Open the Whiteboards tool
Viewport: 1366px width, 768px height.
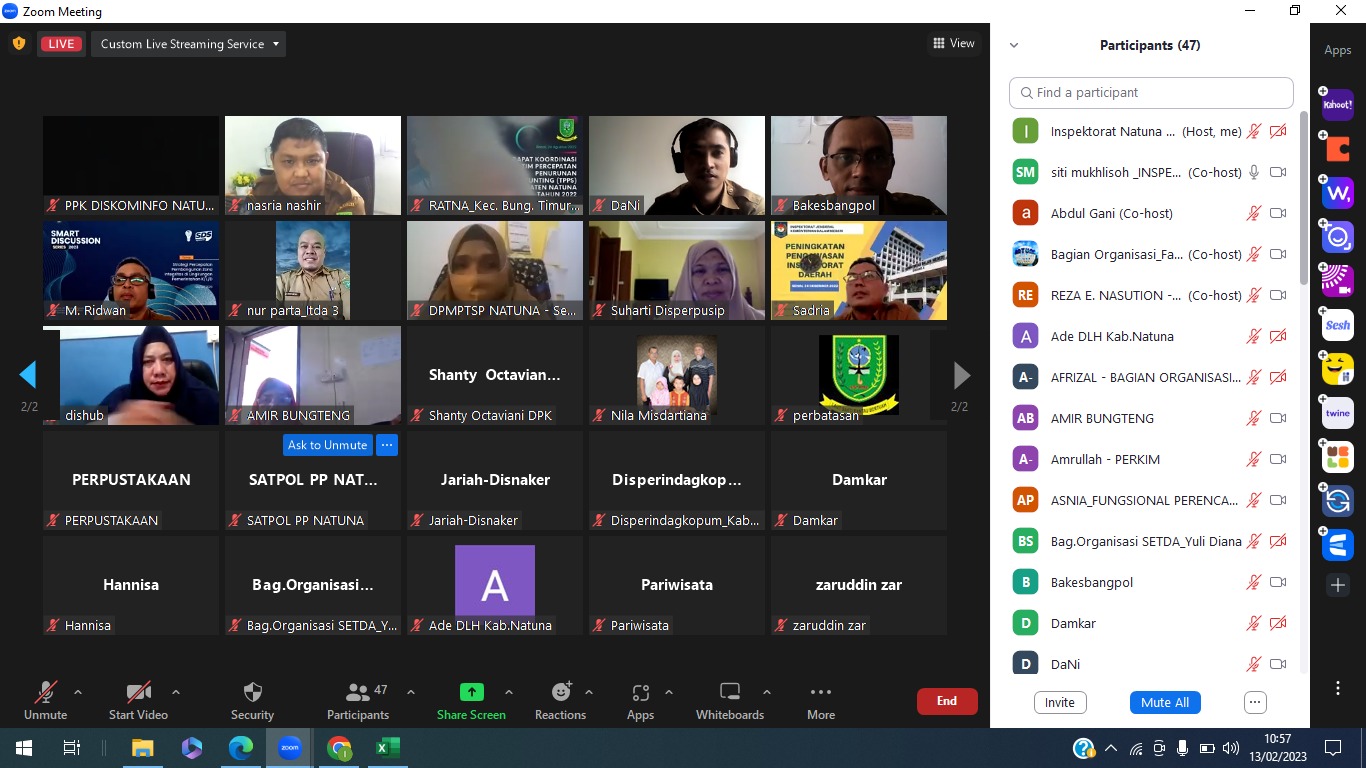coord(729,693)
